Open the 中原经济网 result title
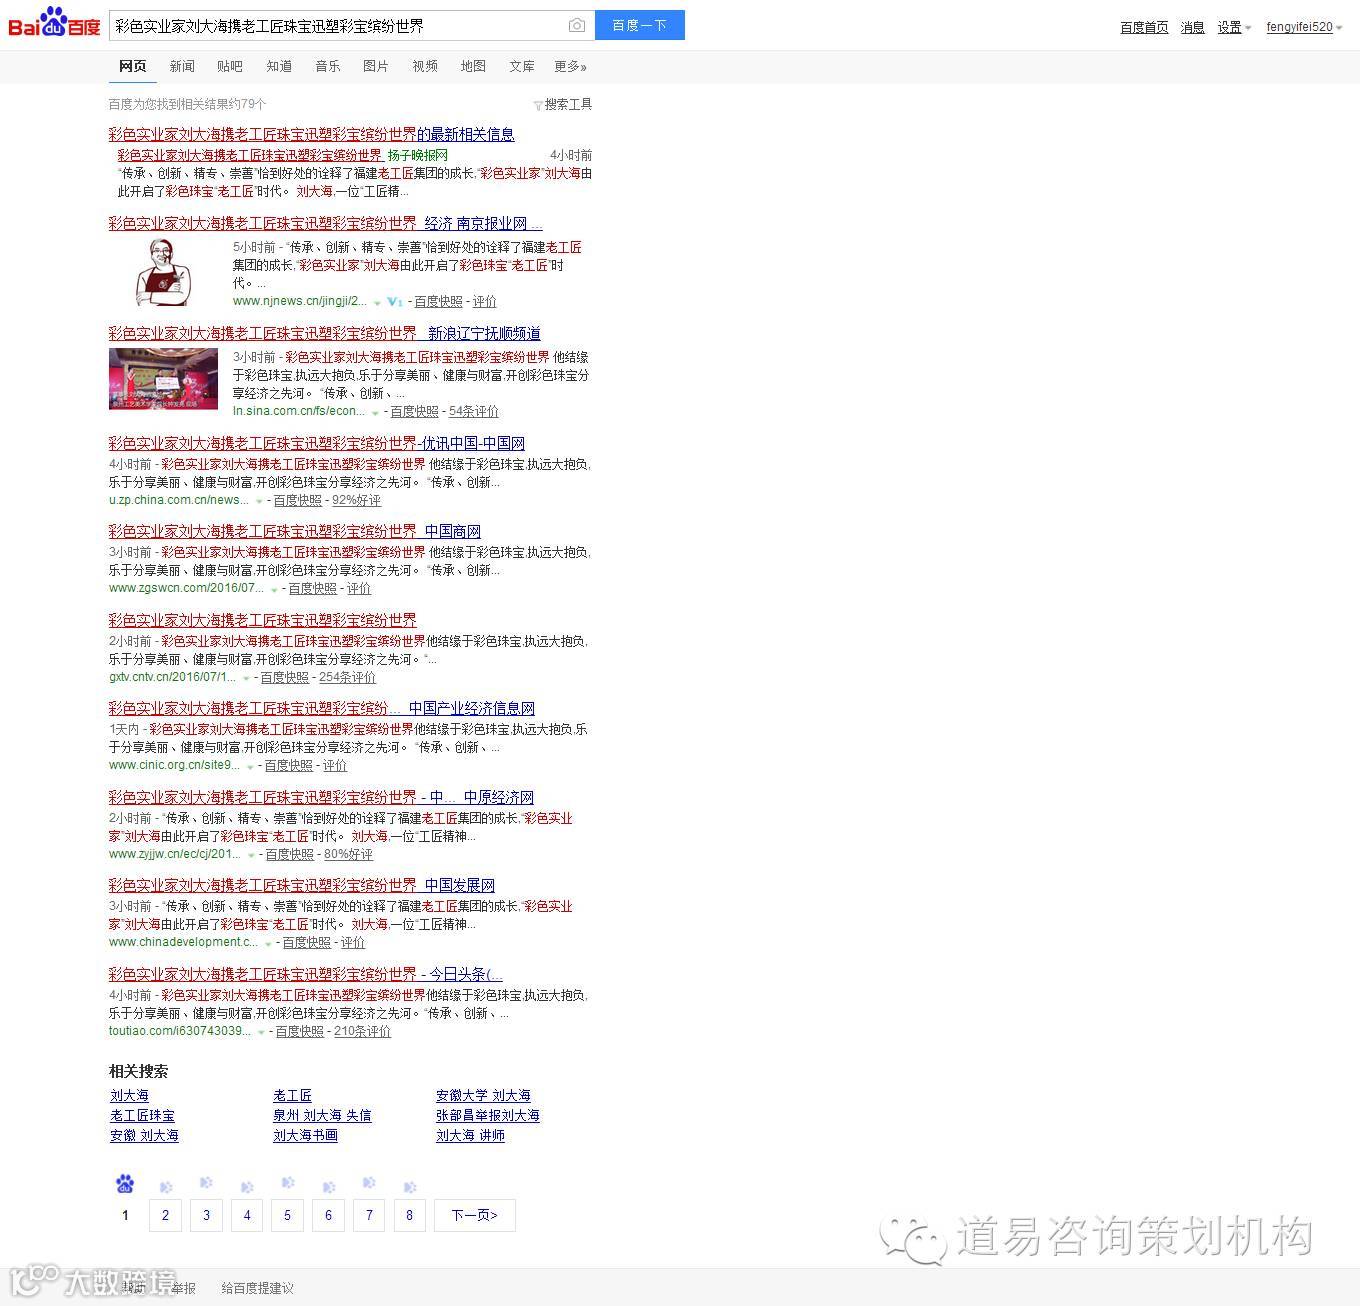 click(321, 797)
